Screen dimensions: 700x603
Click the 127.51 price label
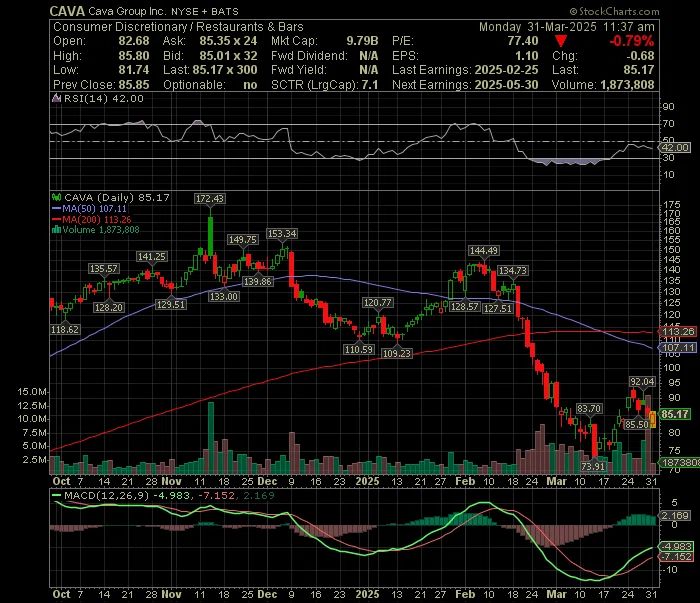coord(498,308)
